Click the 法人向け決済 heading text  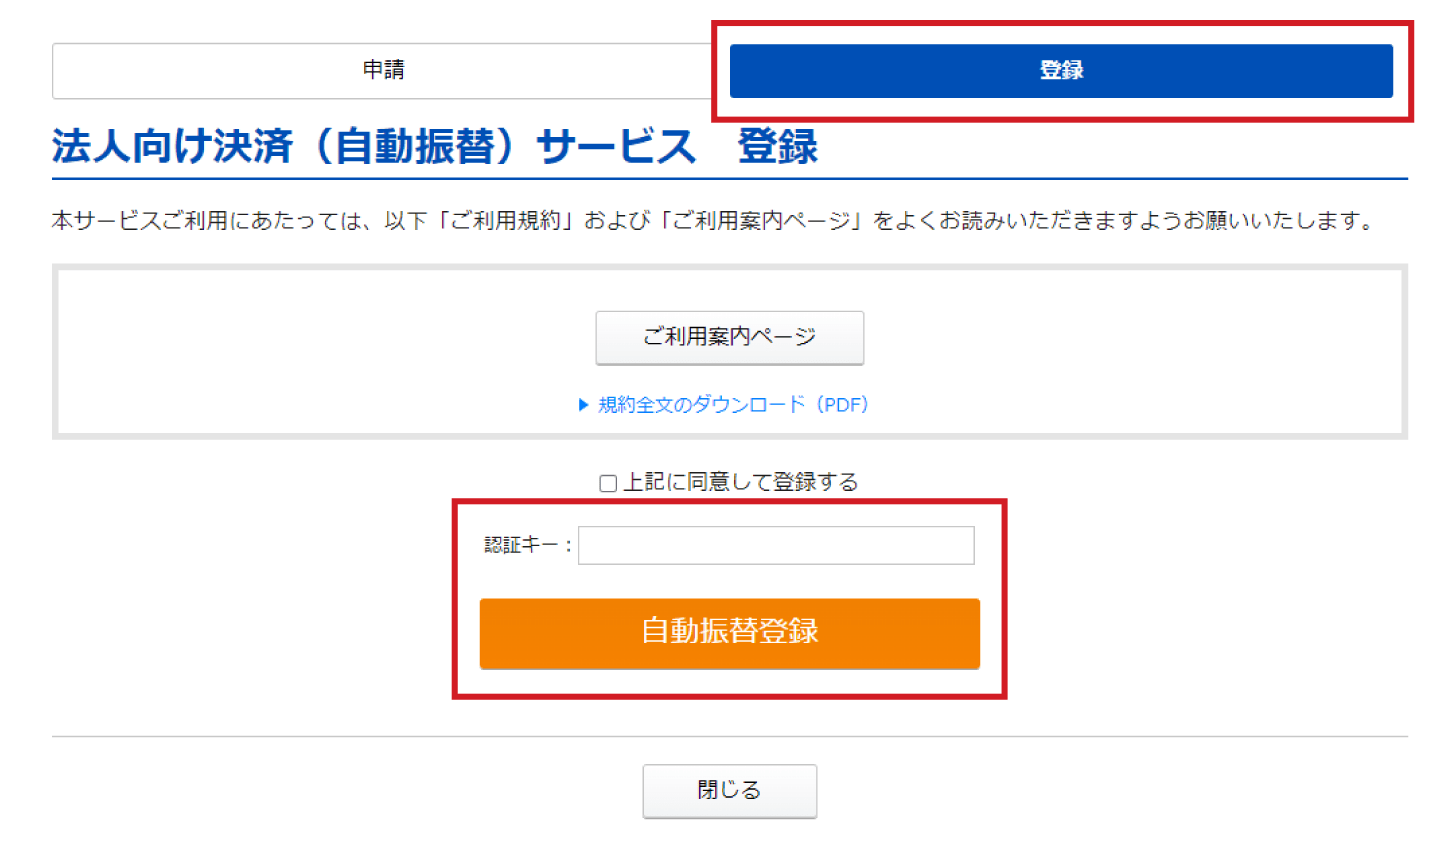[x=172, y=146]
